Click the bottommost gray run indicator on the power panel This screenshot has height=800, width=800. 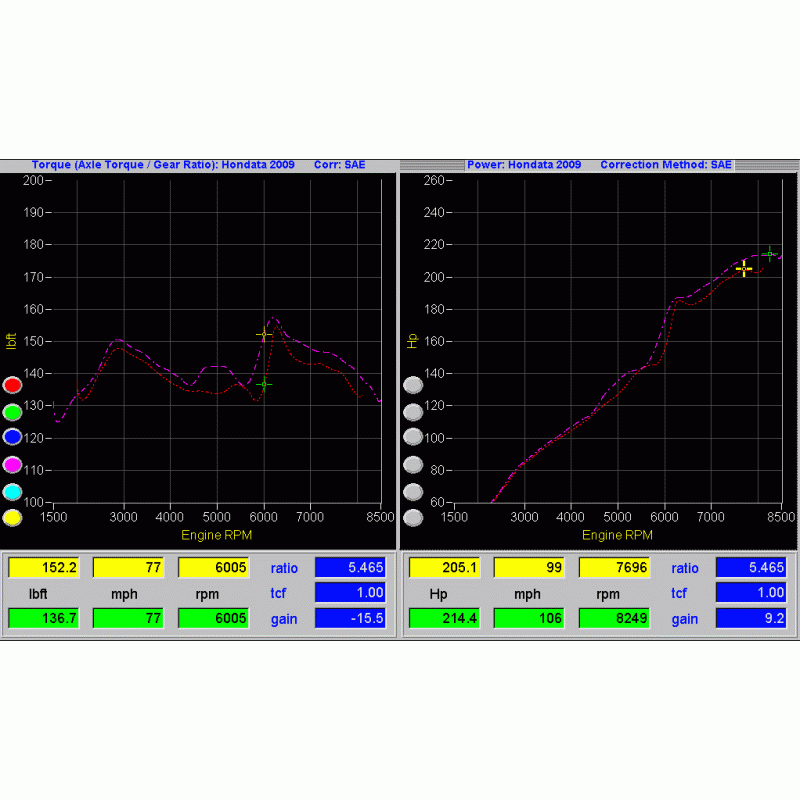pyautogui.click(x=413, y=517)
